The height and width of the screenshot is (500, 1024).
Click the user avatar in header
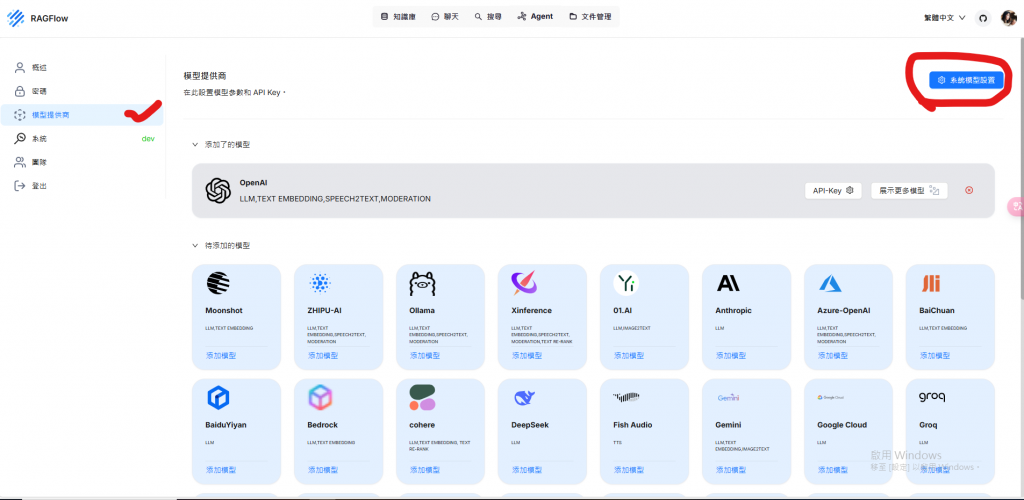click(1008, 18)
